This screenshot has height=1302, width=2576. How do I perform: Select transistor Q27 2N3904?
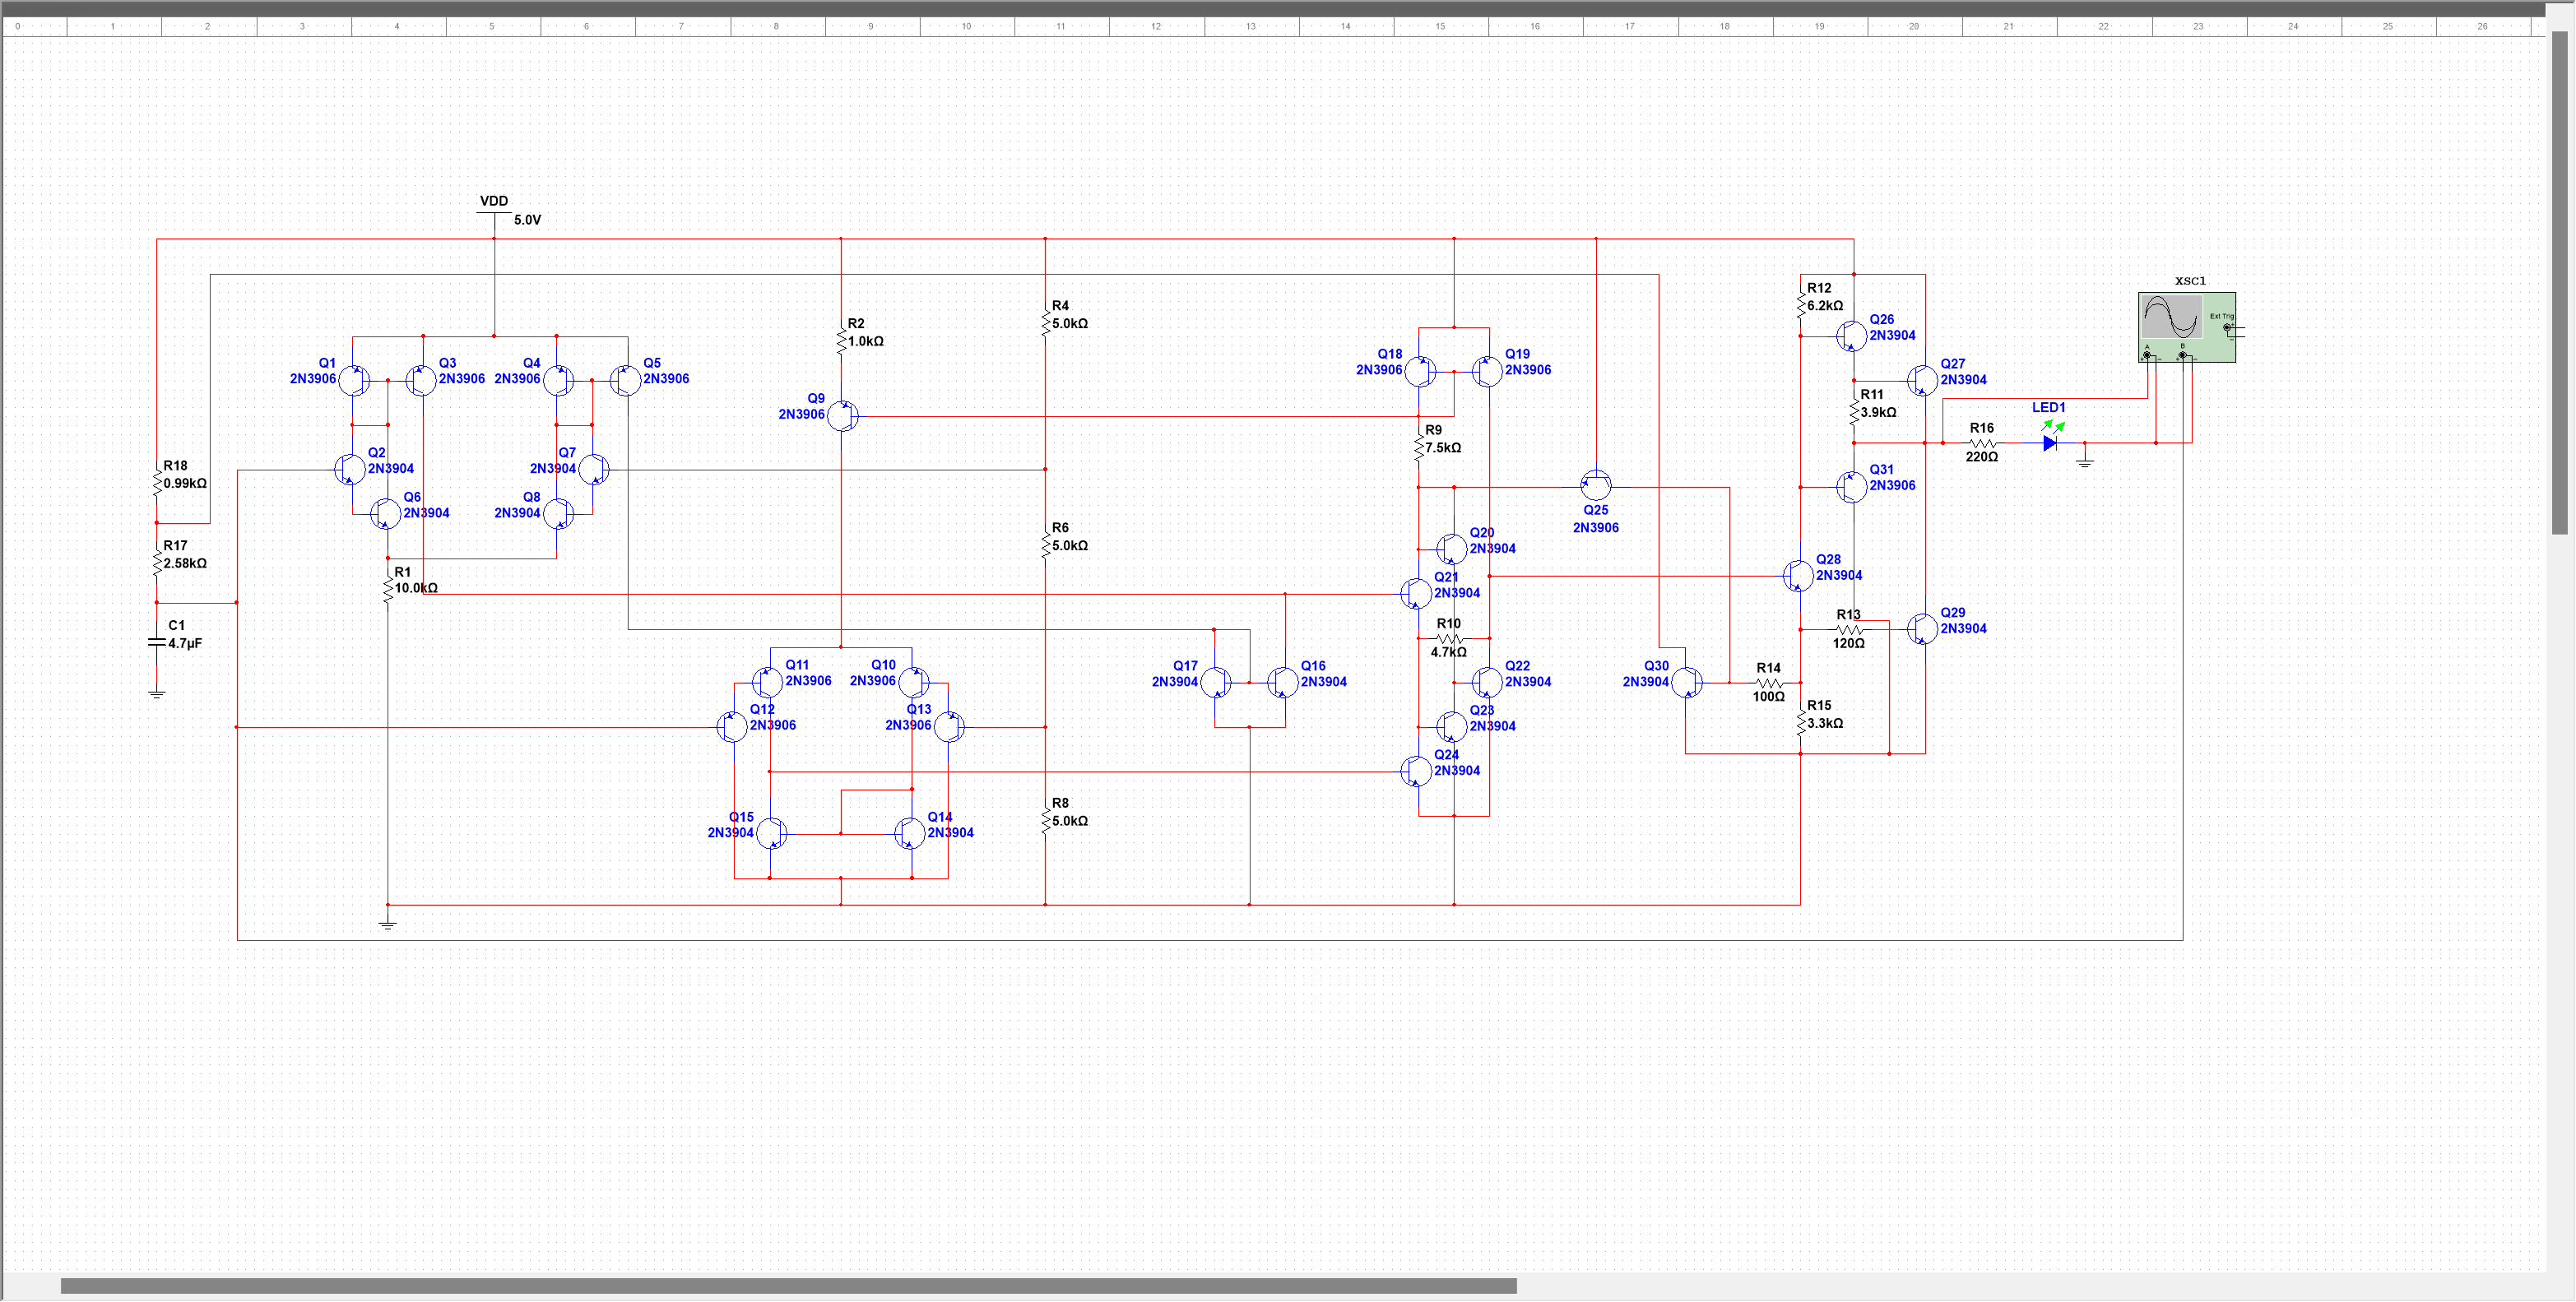pos(1922,380)
